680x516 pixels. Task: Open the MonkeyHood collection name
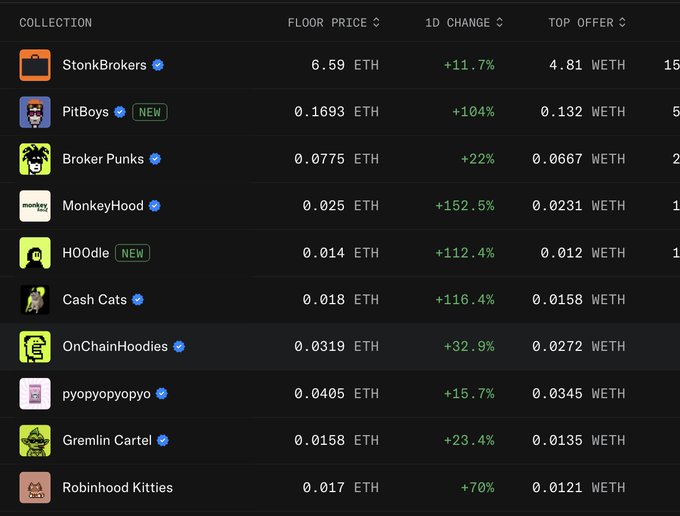click(103, 206)
